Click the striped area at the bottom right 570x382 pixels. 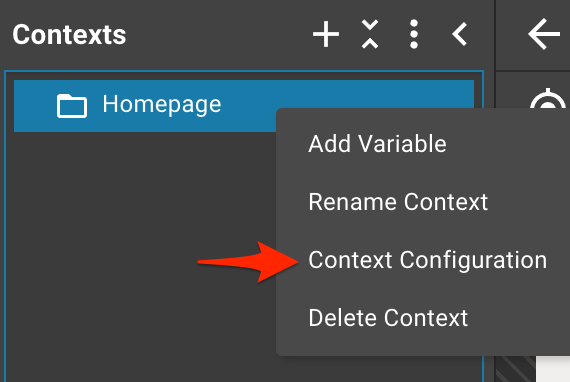click(515, 369)
